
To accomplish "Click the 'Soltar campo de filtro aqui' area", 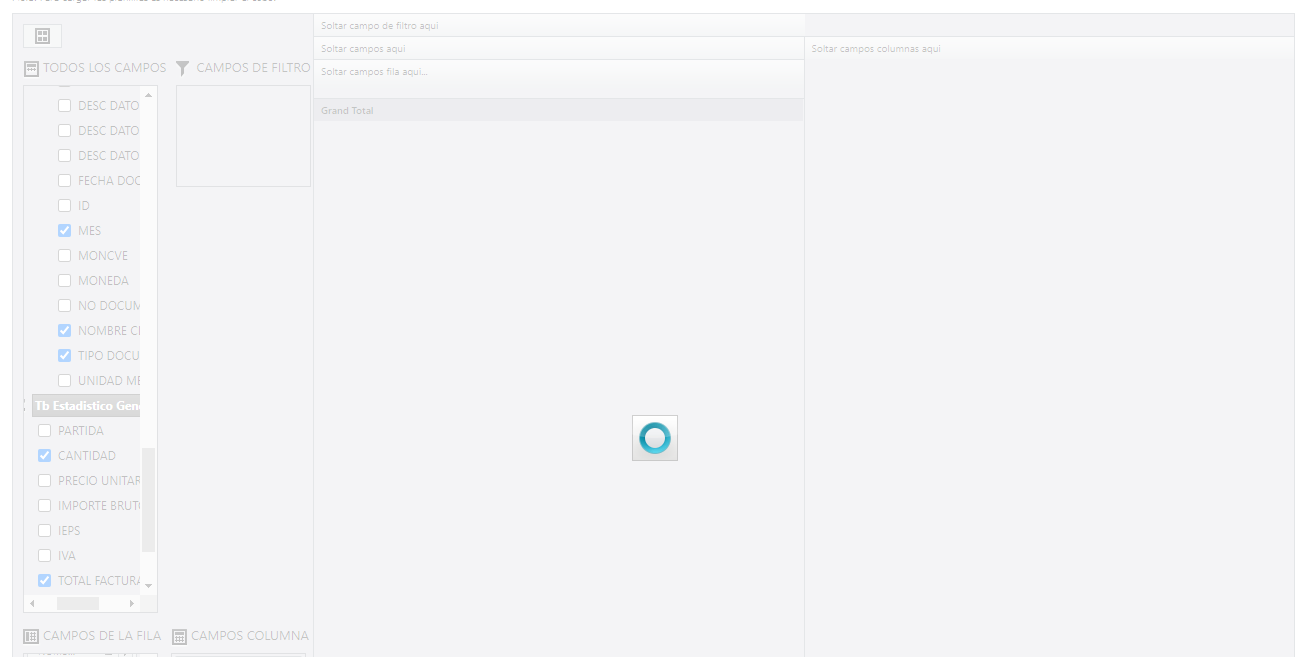I will [x=559, y=25].
